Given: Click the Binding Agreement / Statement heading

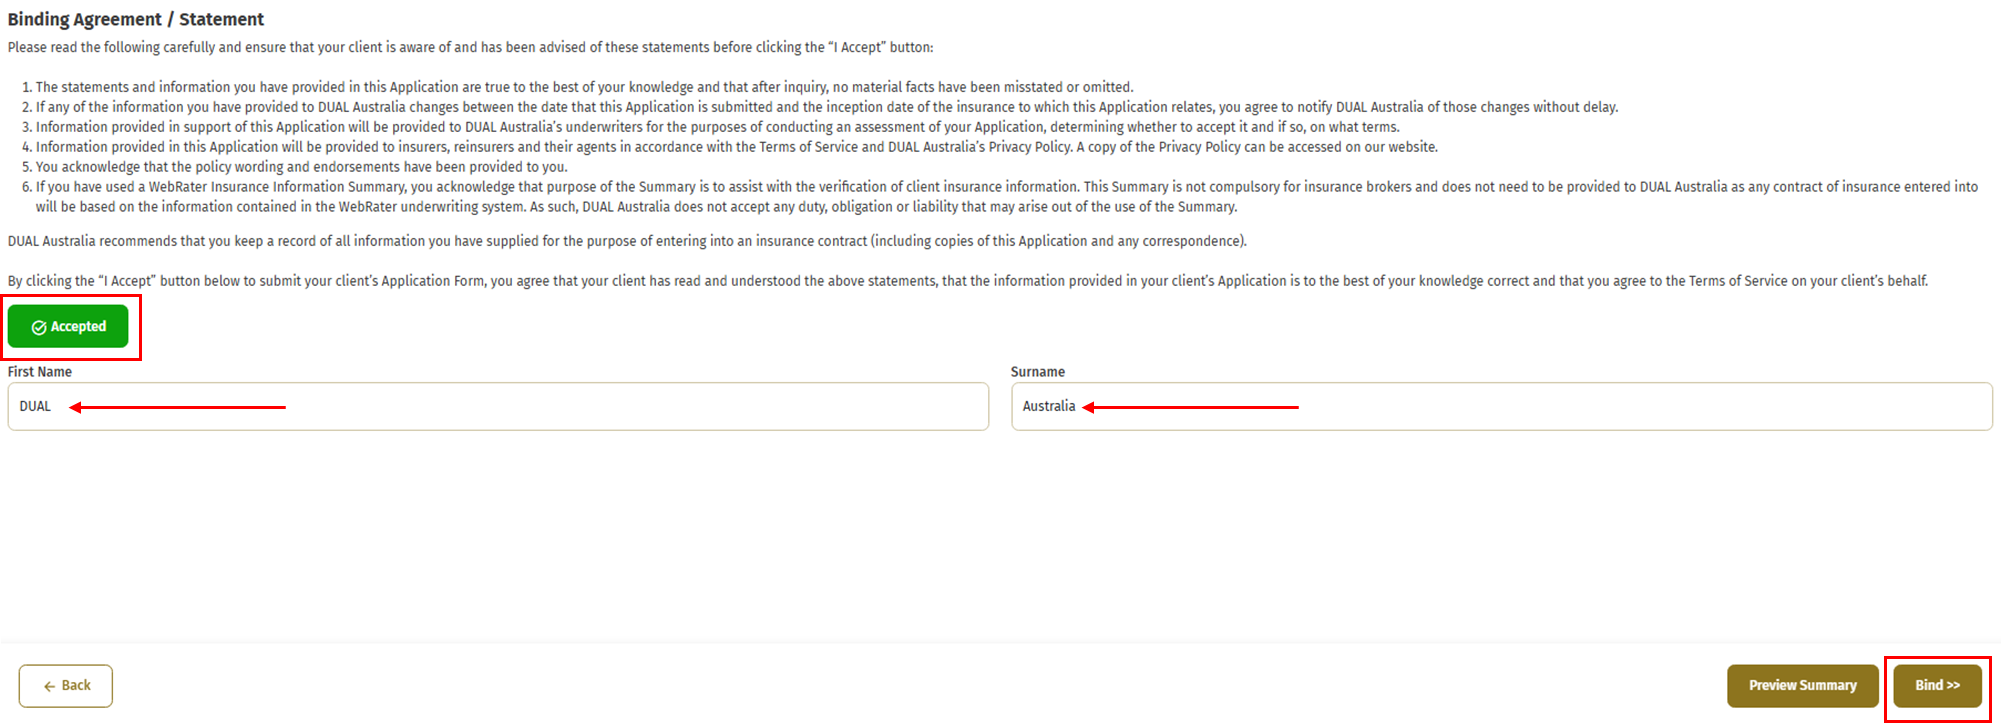Looking at the screenshot, I should pyautogui.click(x=136, y=19).
